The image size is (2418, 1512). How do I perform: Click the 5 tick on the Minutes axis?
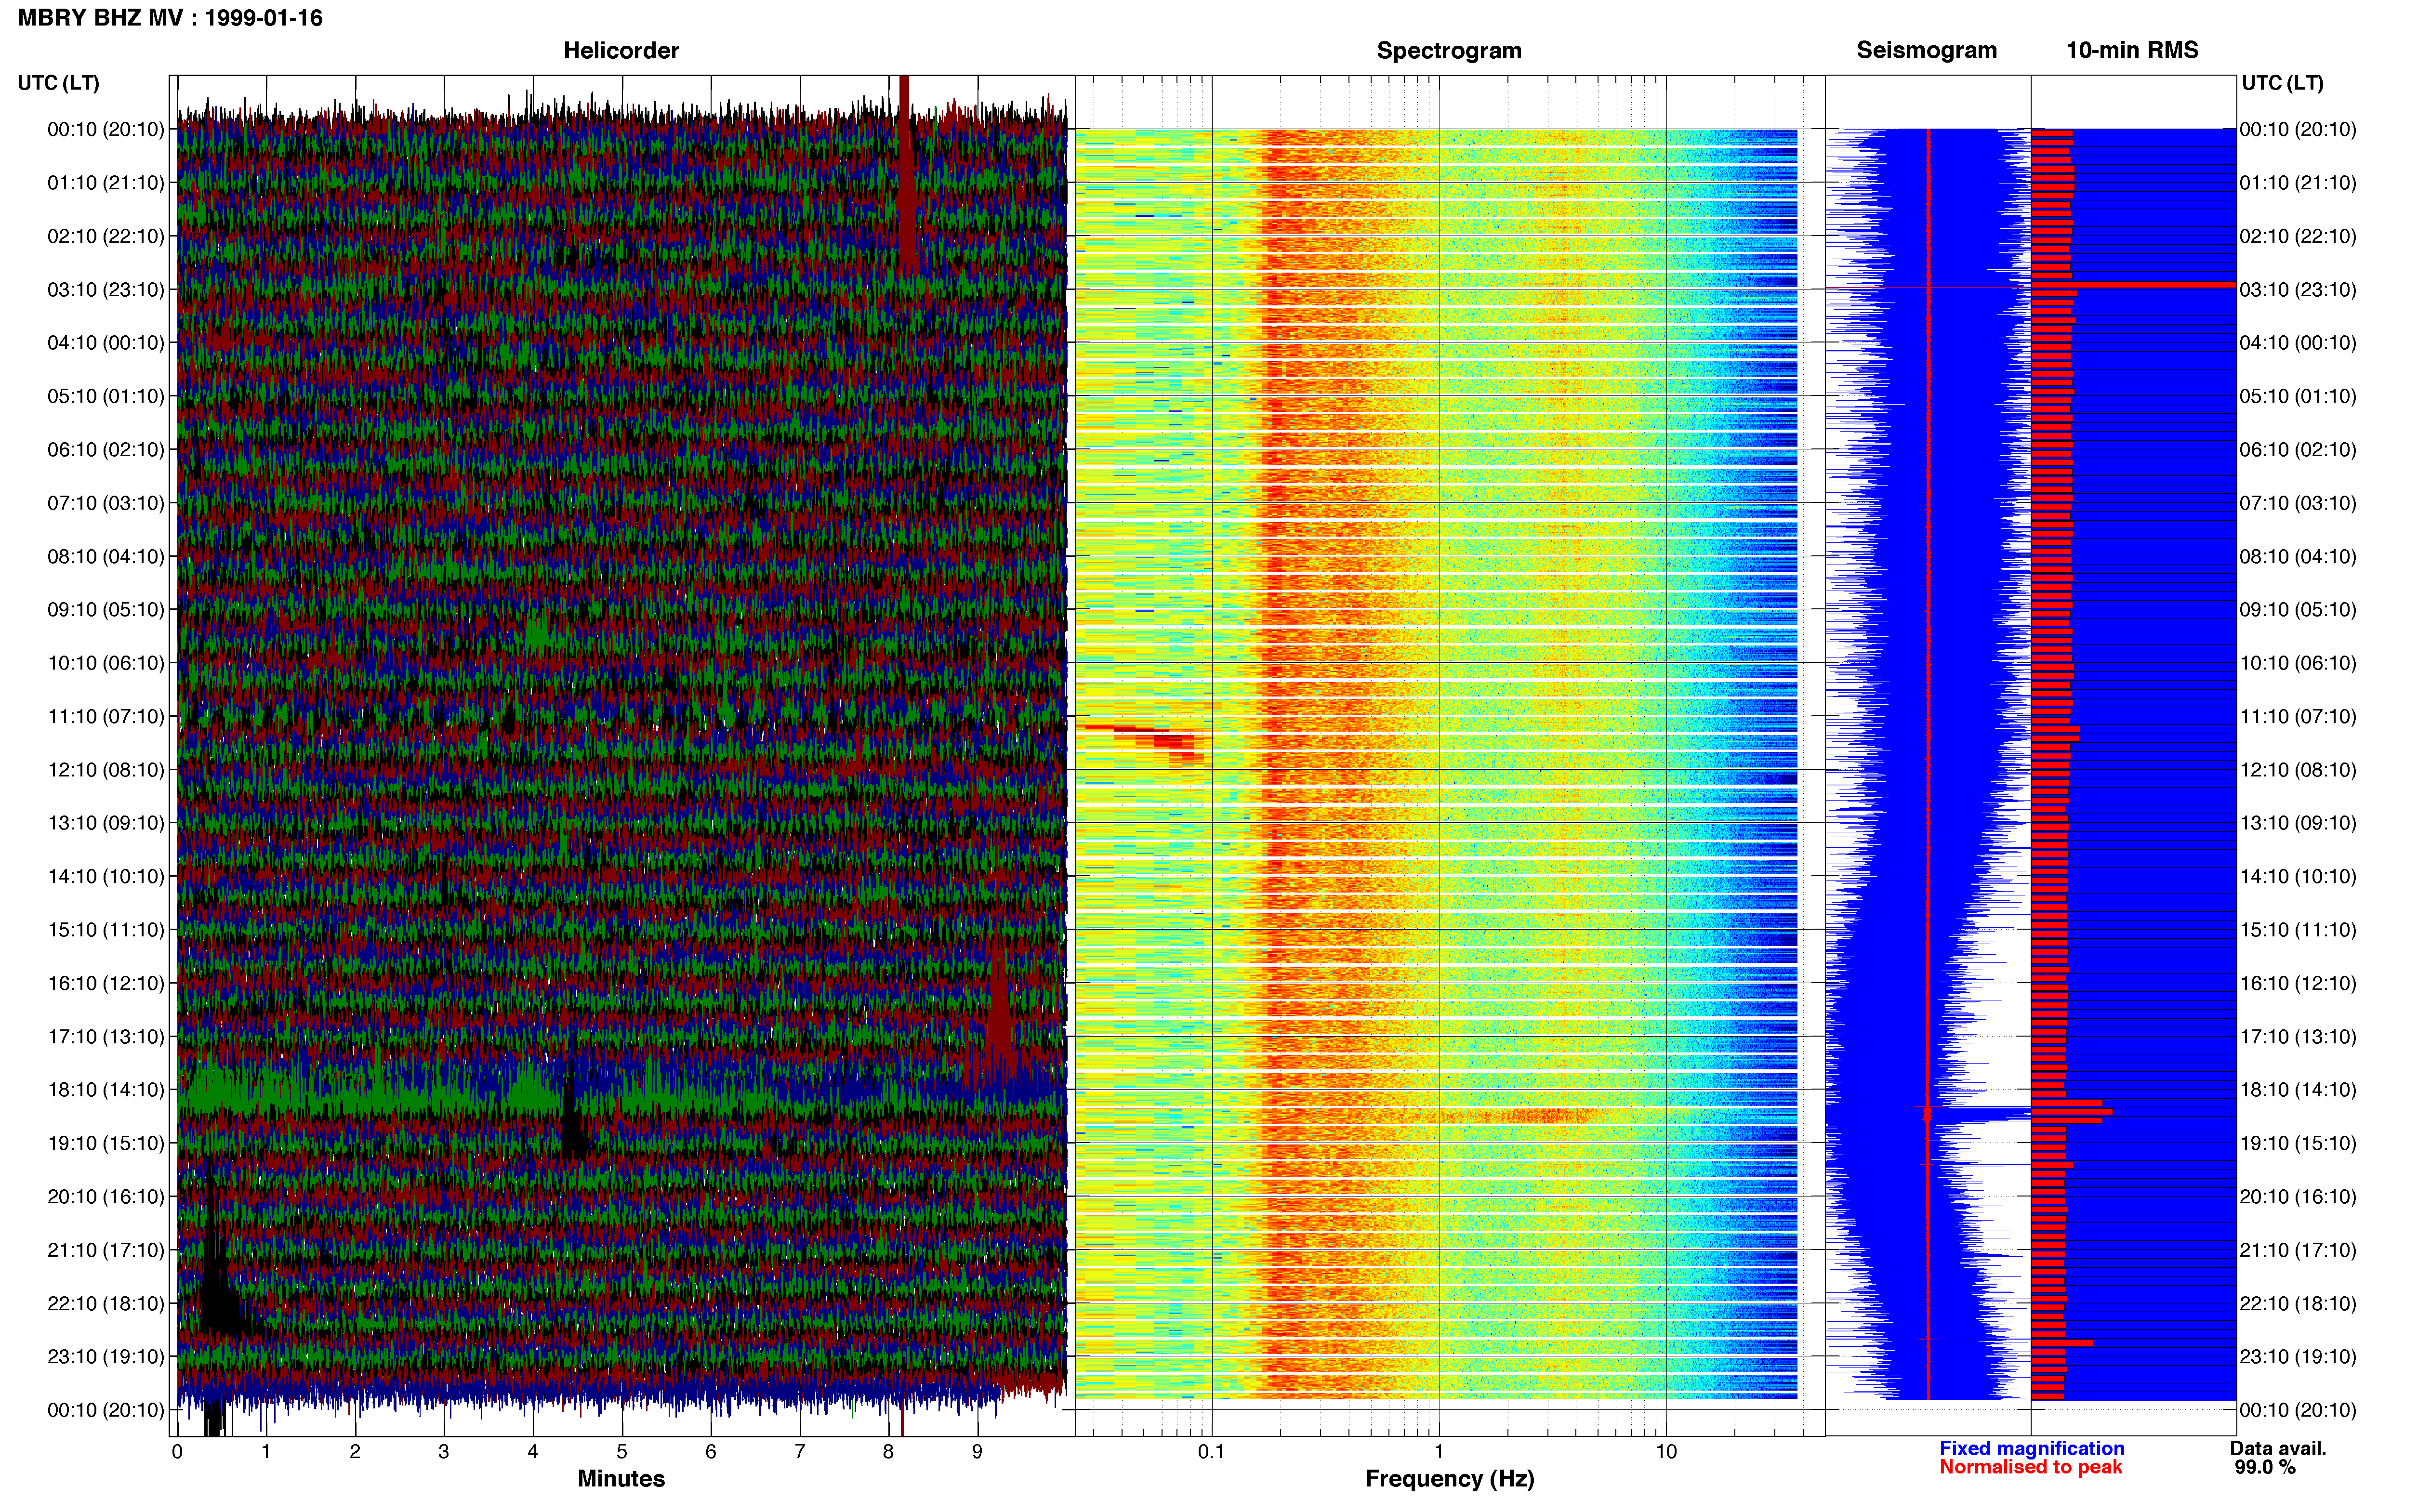pyautogui.click(x=622, y=1452)
